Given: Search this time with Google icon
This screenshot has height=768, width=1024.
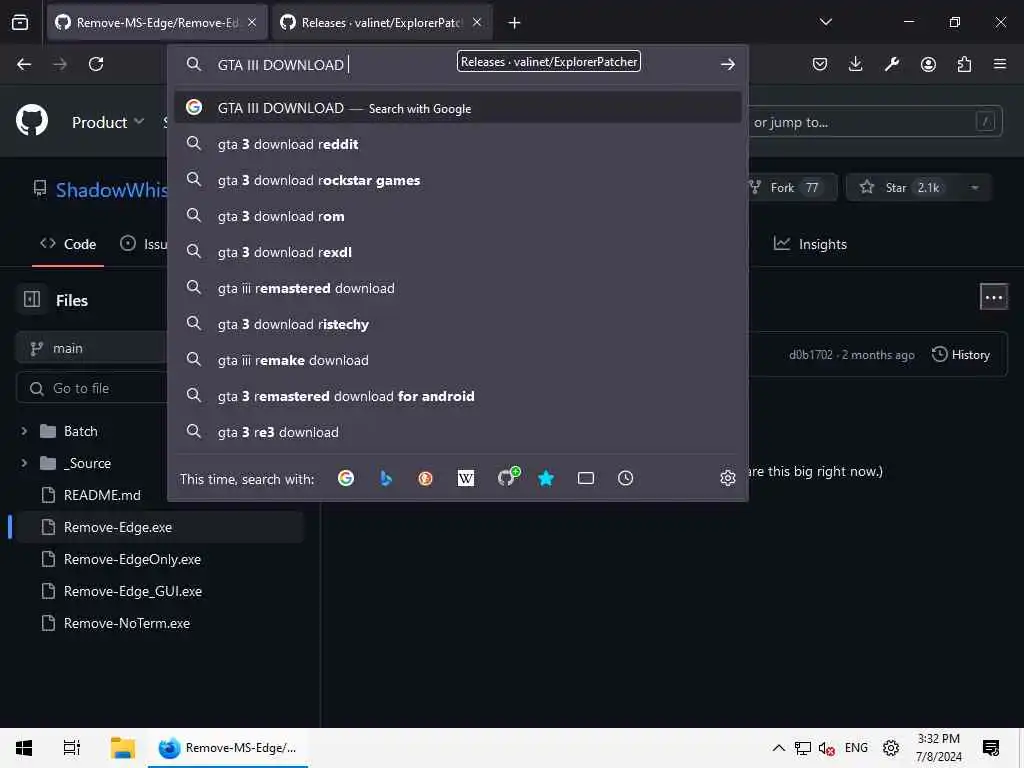Looking at the screenshot, I should [x=346, y=478].
